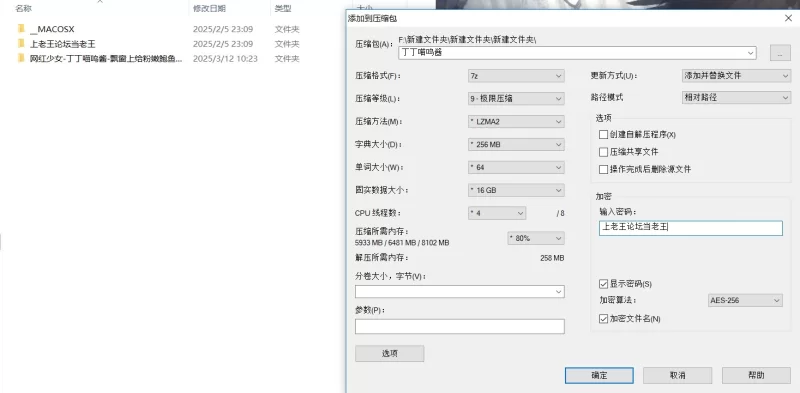The width and height of the screenshot is (800, 393).
Task: Sort by 类型 column header
Action: pyautogui.click(x=283, y=8)
